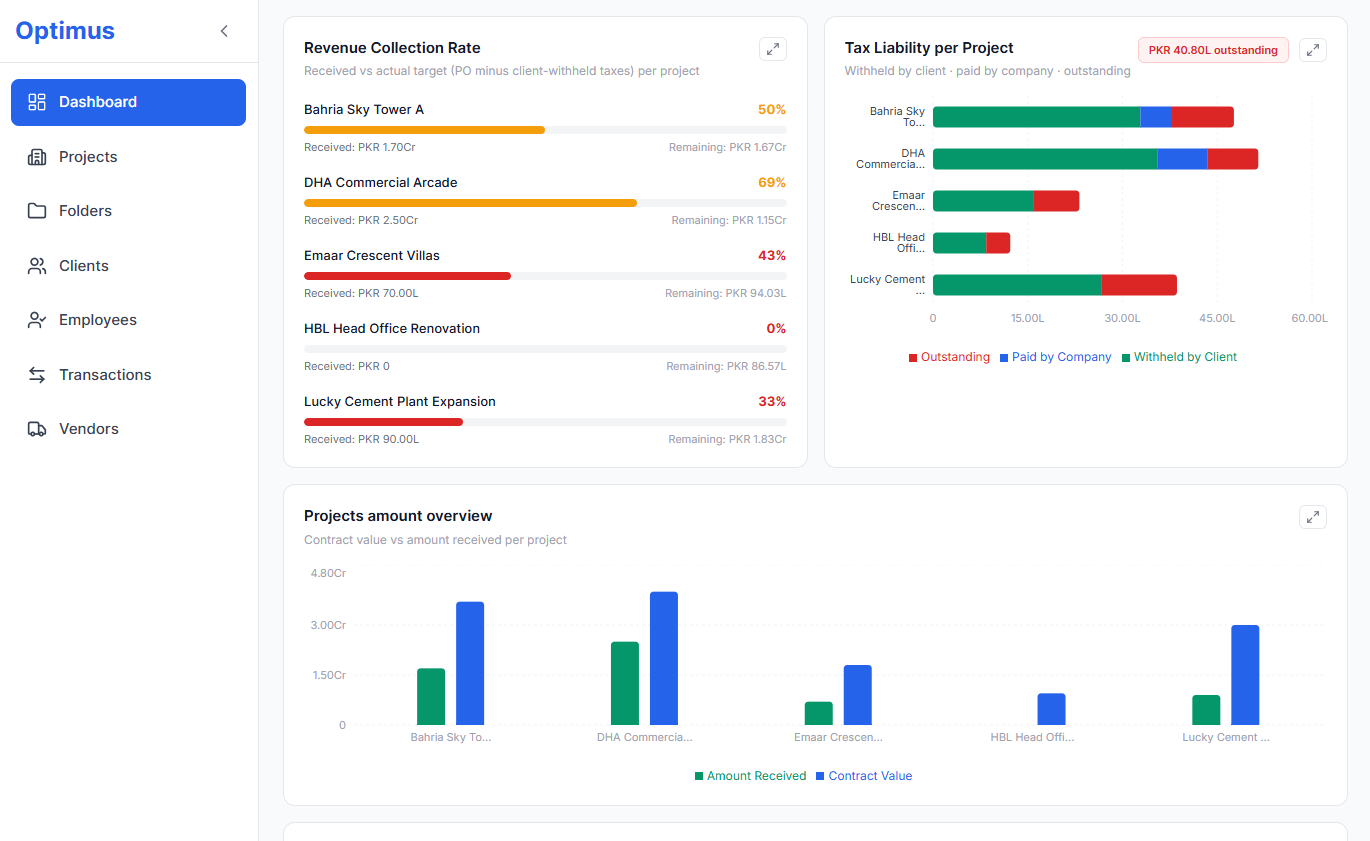Click the blue Contract Value bar for Emaar Crescent
1370x841 pixels.
(x=857, y=695)
